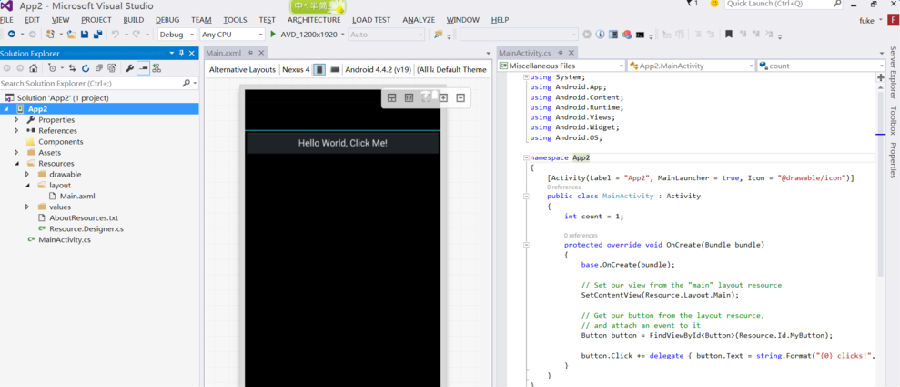
Task: Collapse the namespace App2 code region
Action: 526,157
